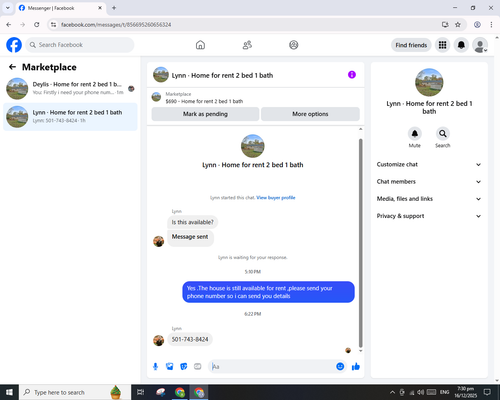Click the large listing photo in info panel
This screenshot has width=500, height=400.
(429, 82)
